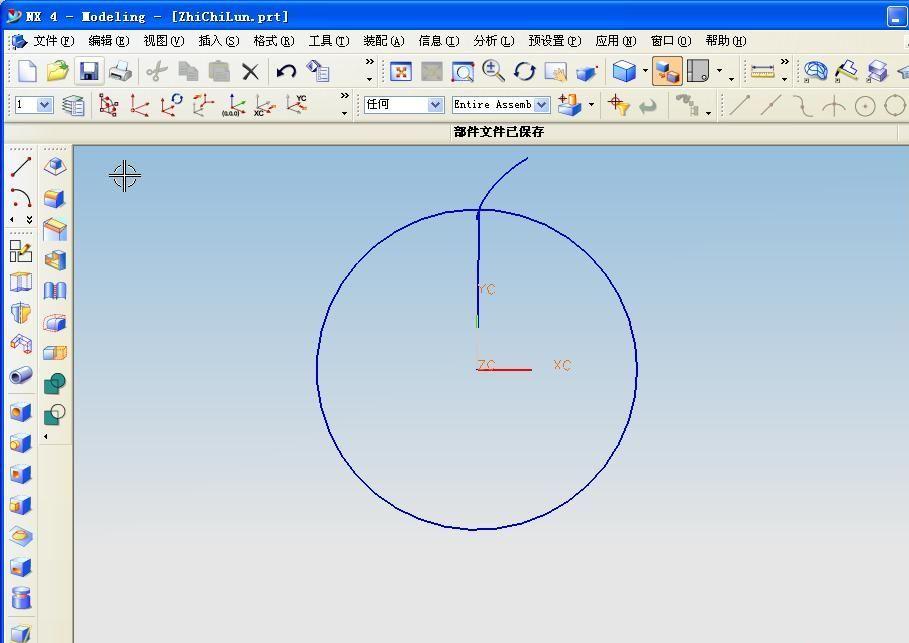Open a part with the folder icon

pos(57,71)
